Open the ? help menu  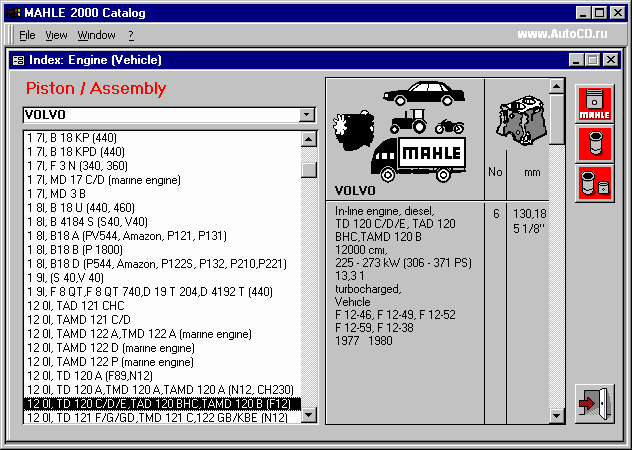[x=131, y=35]
